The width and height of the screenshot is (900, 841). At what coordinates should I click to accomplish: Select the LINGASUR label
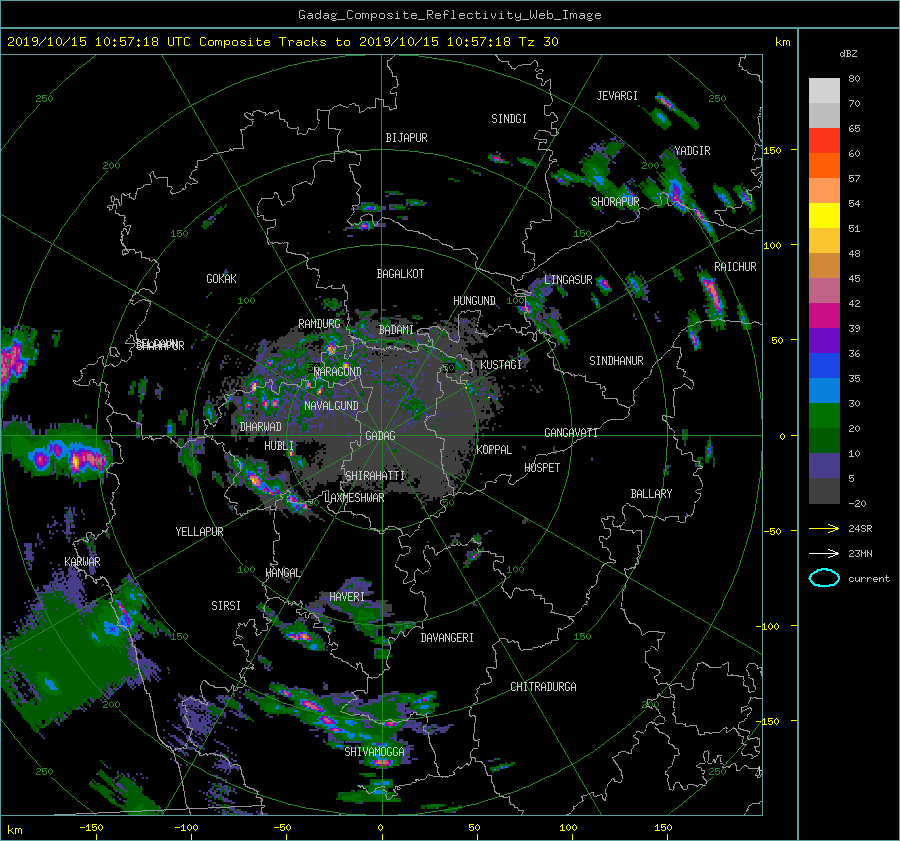[x=568, y=280]
